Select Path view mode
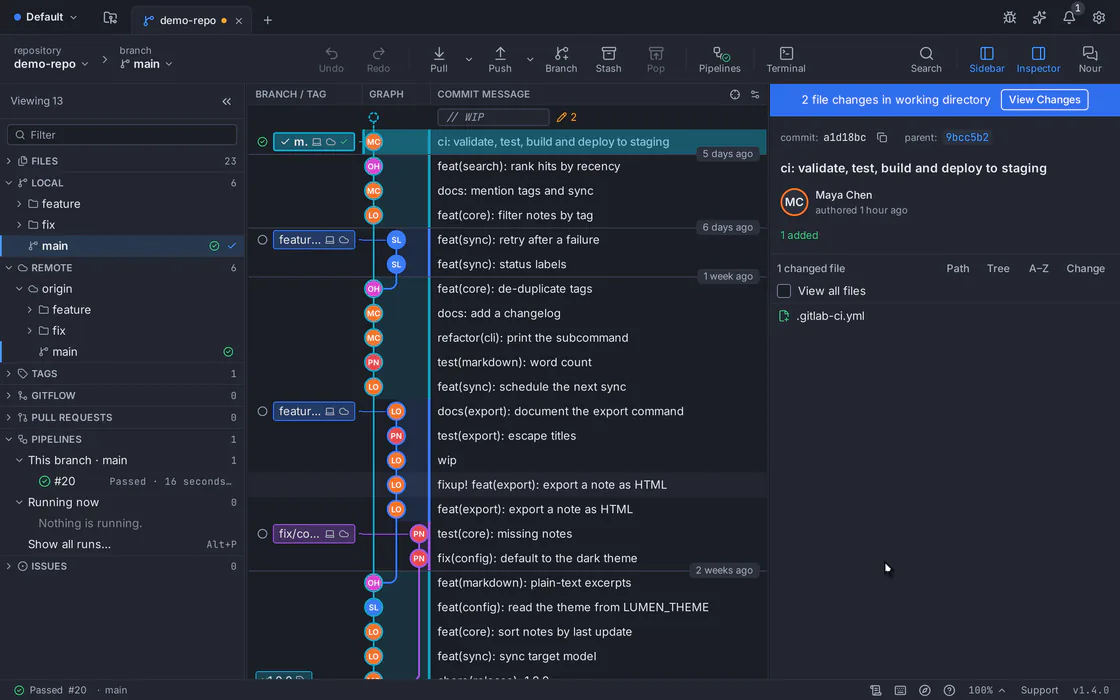Viewport: 1120px width, 700px height. (x=957, y=269)
